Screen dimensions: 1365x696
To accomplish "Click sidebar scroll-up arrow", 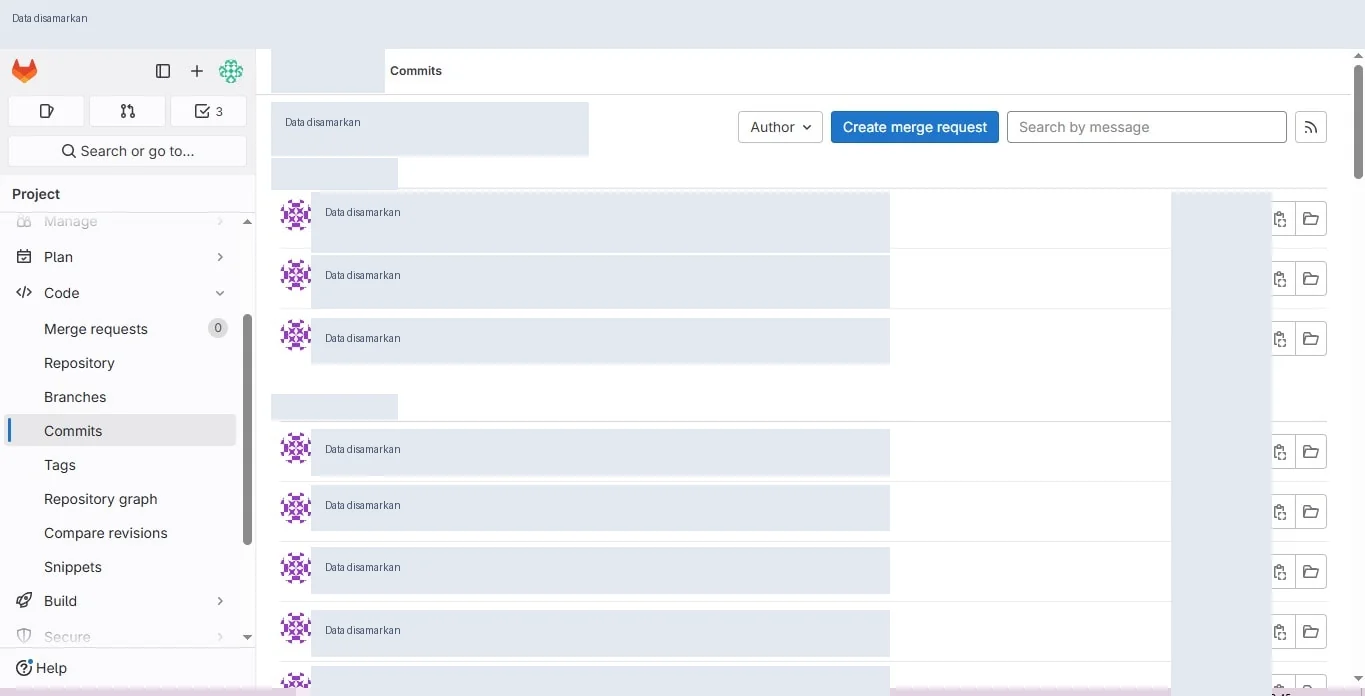I will (x=248, y=221).
